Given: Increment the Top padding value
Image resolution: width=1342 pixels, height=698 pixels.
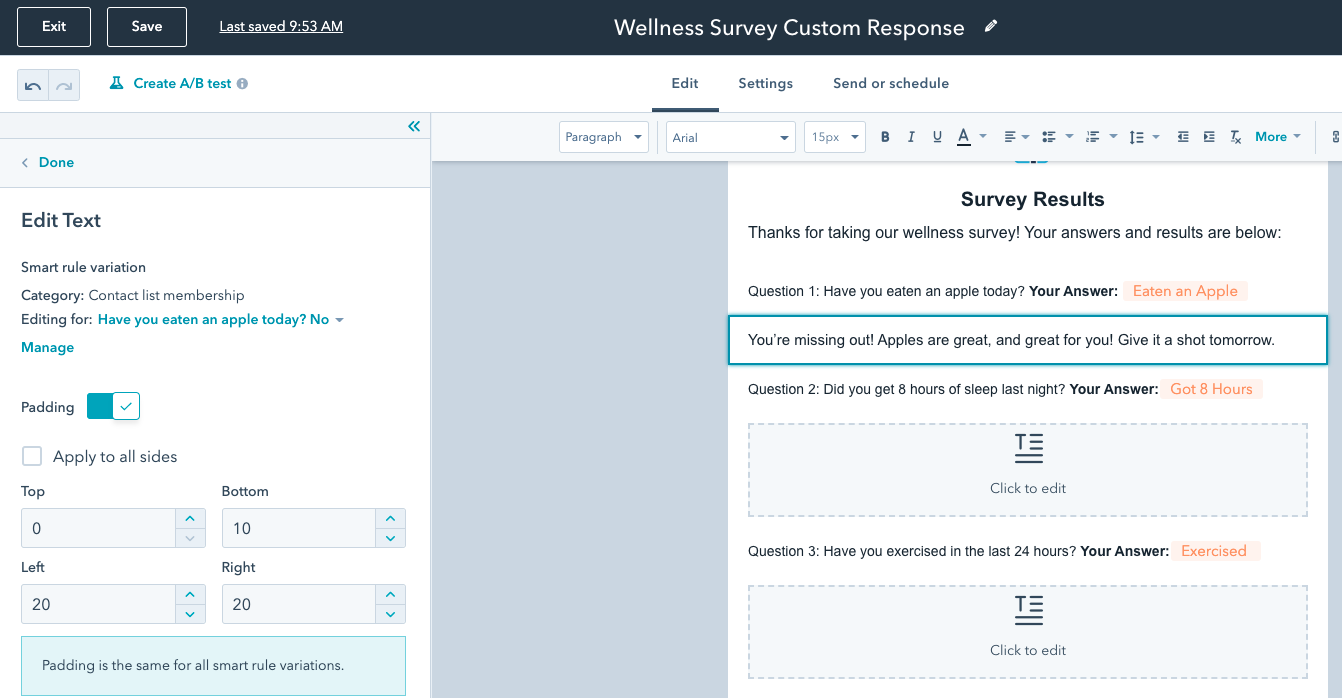Looking at the screenshot, I should tap(190, 518).
